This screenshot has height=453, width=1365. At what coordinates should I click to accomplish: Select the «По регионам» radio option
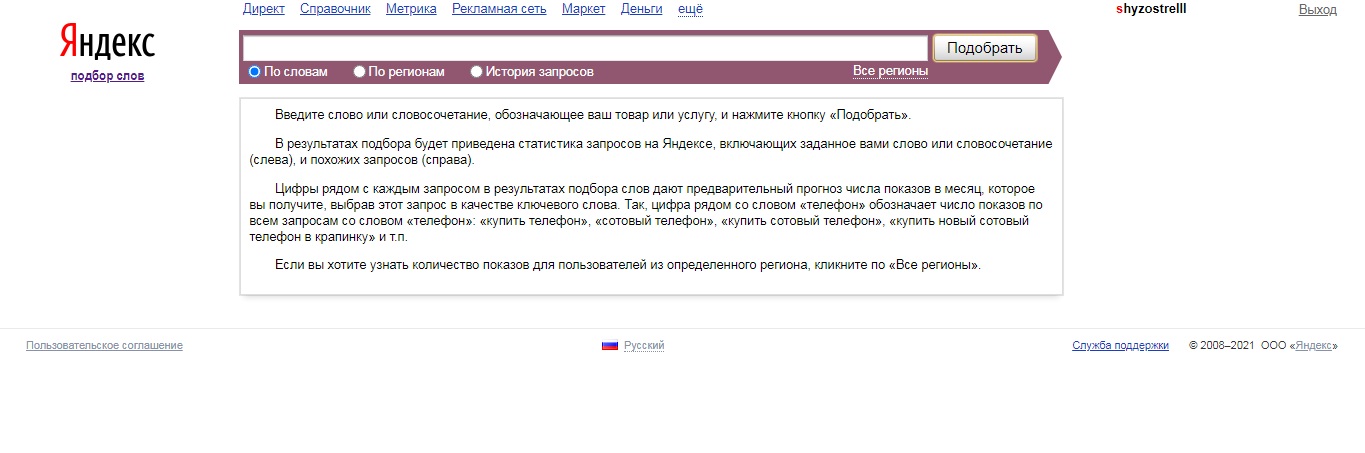tap(360, 72)
